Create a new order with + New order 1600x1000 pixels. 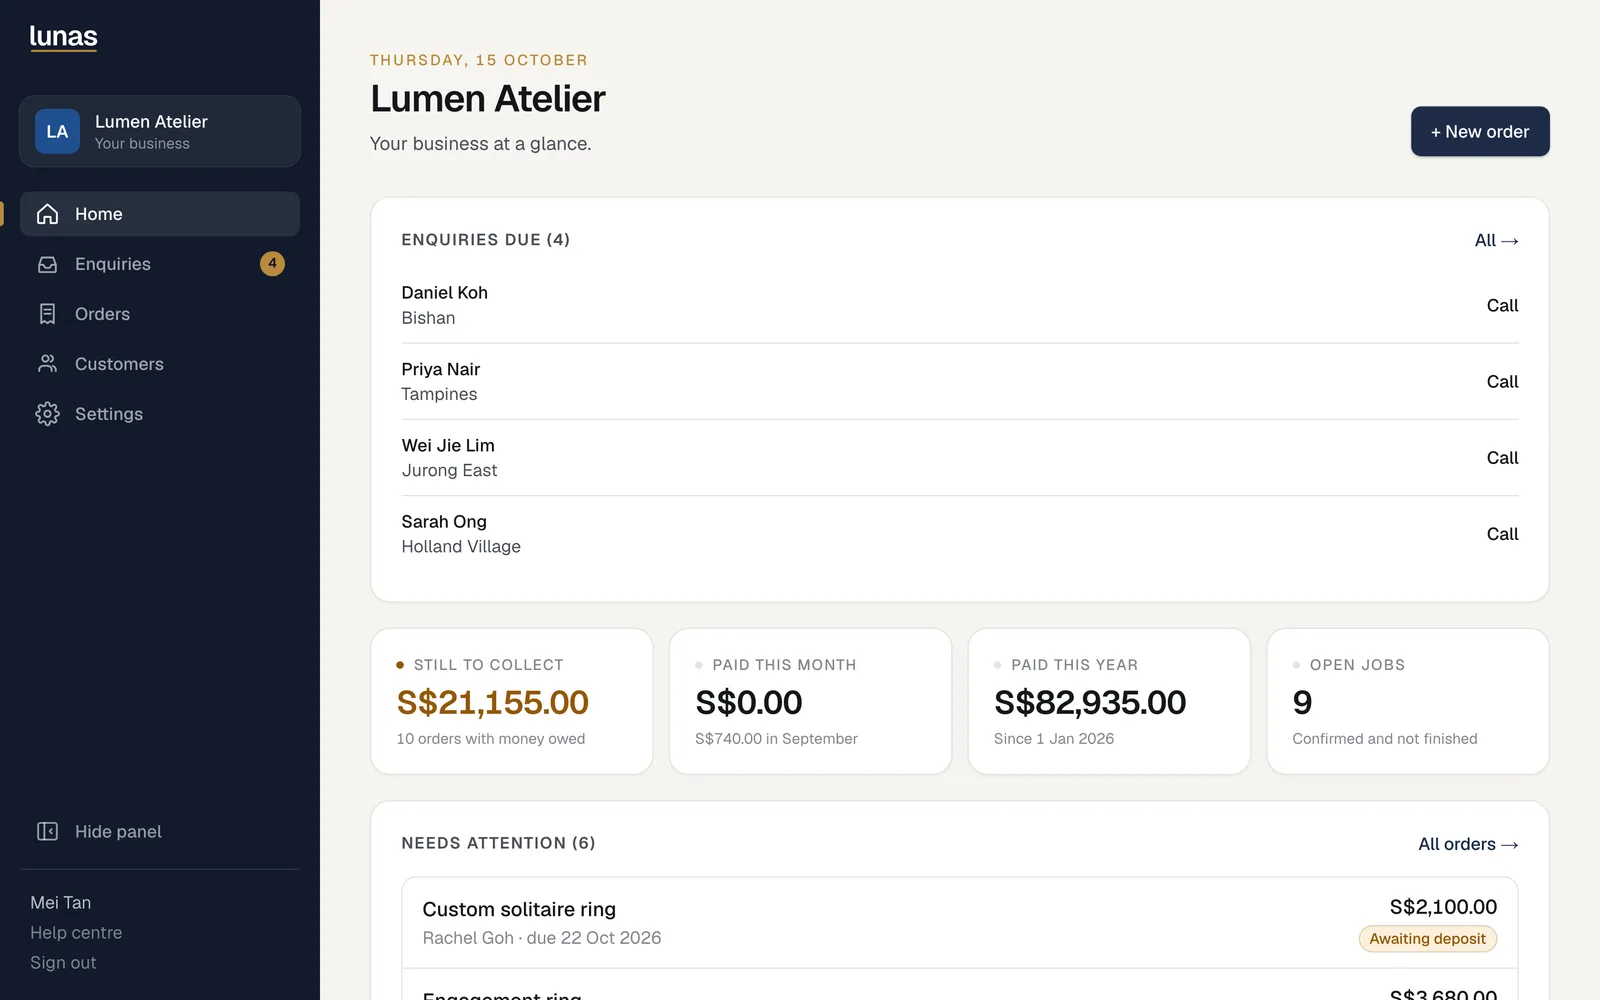tap(1480, 132)
